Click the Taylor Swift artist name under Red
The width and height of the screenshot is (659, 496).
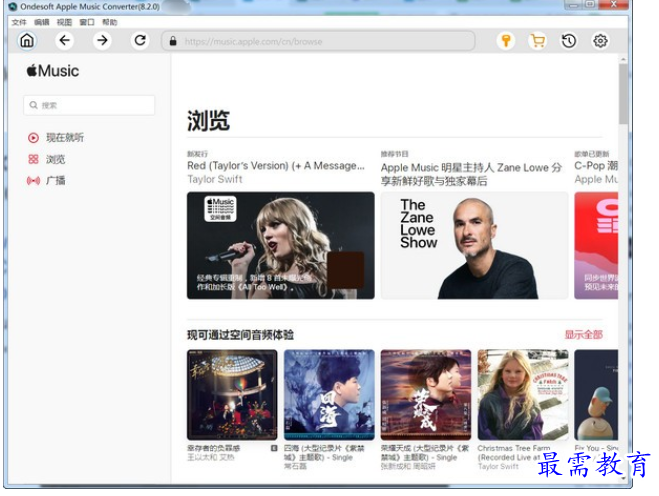(x=215, y=179)
